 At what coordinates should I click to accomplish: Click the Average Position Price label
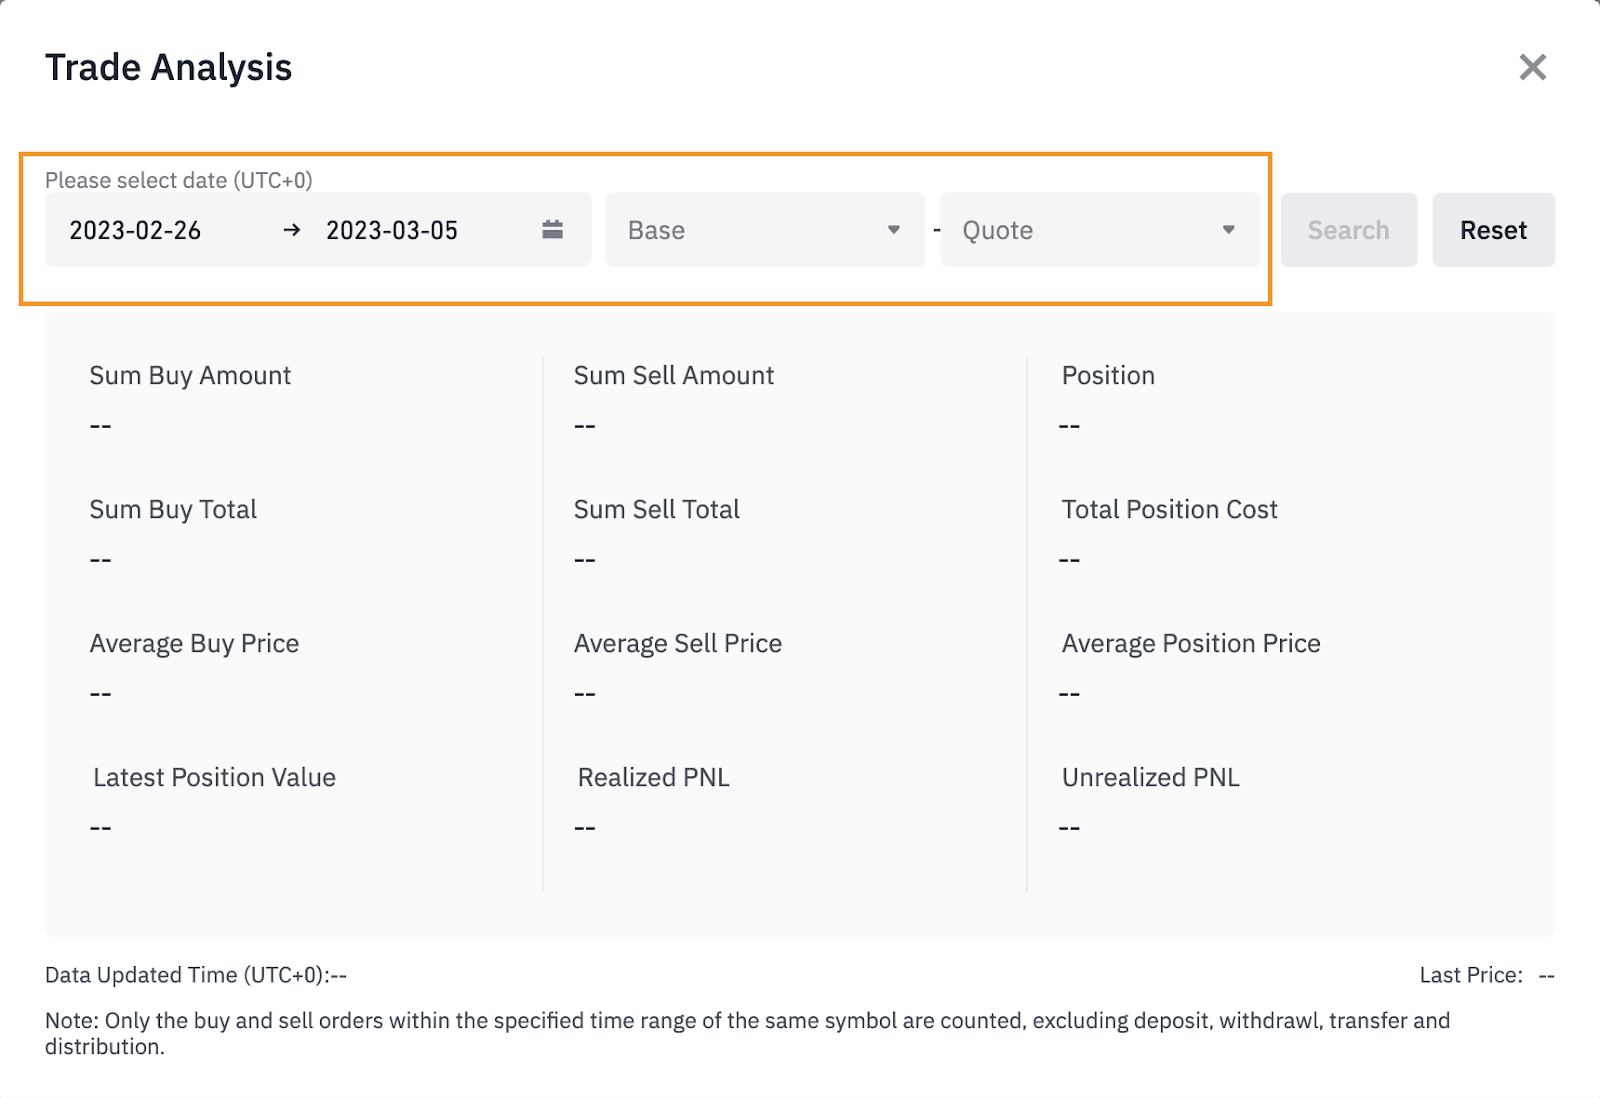1190,643
